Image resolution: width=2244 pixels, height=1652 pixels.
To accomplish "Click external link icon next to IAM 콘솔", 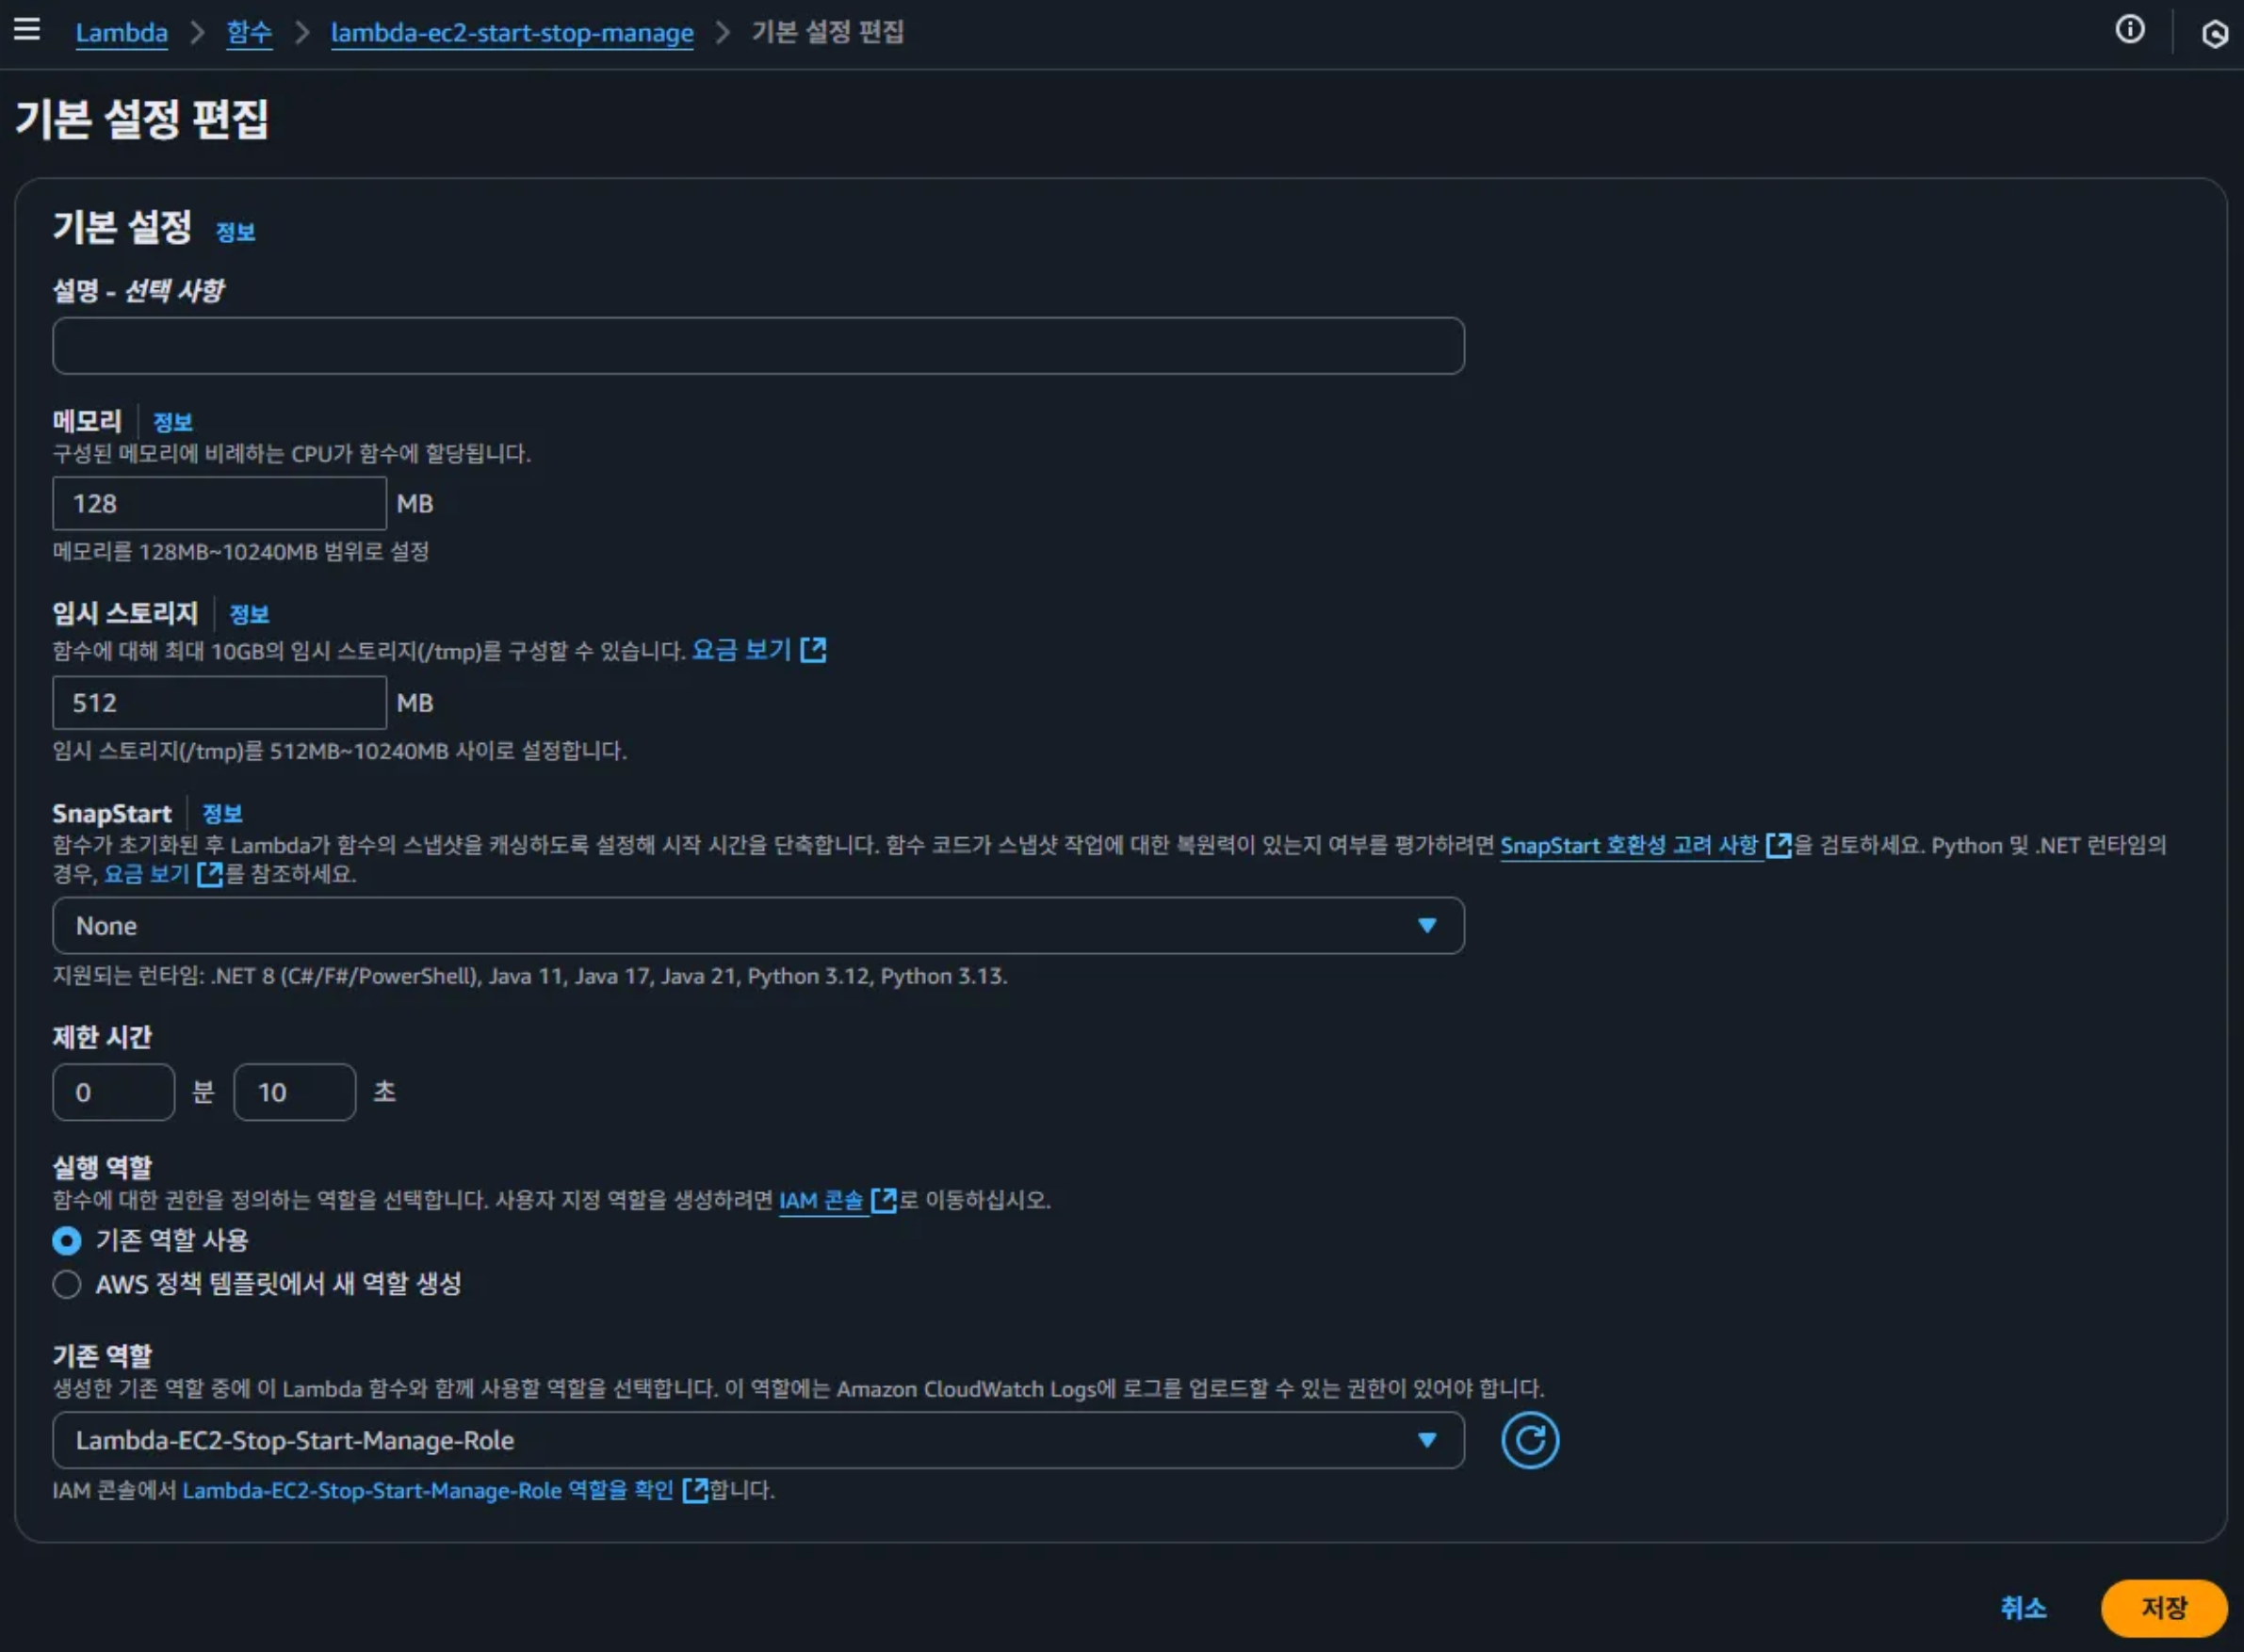I will (x=883, y=1200).
